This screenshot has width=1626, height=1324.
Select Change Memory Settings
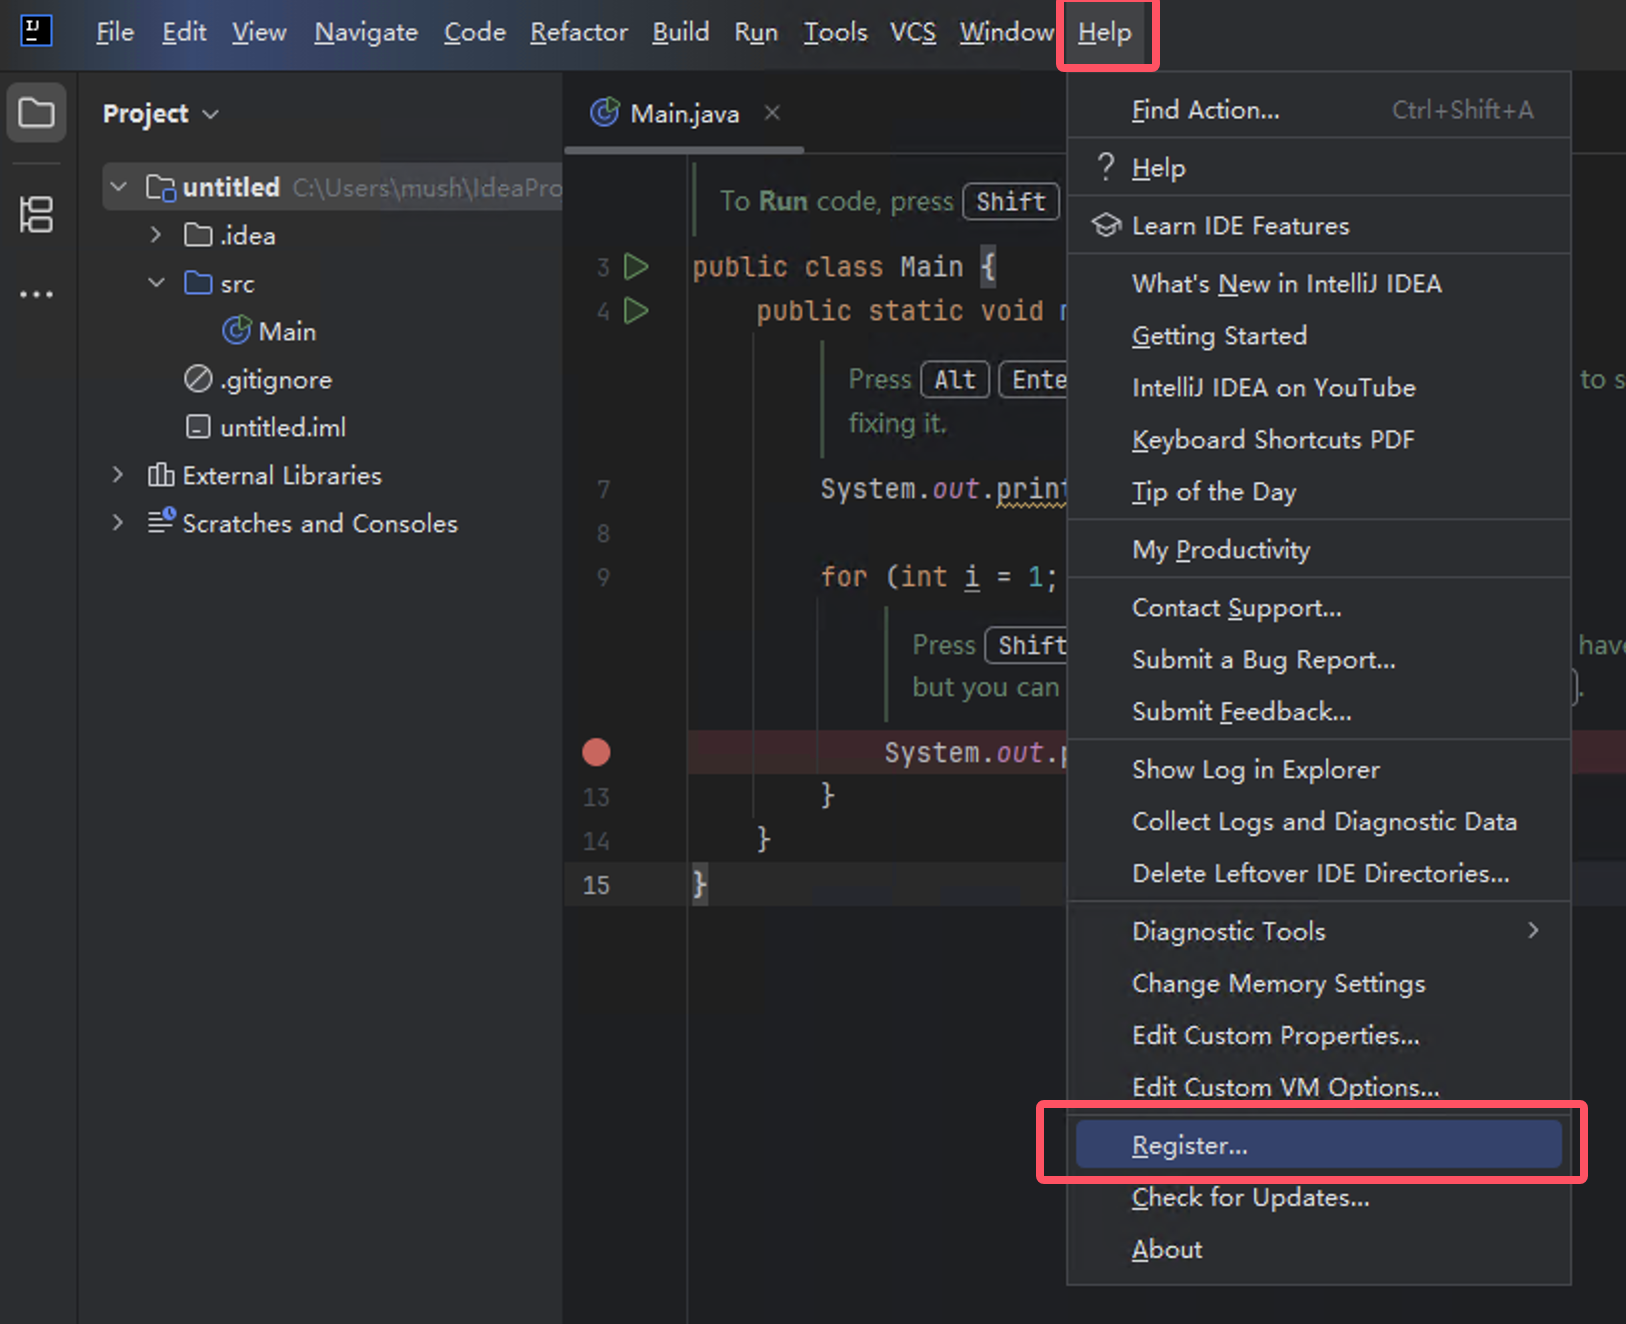1319,983
